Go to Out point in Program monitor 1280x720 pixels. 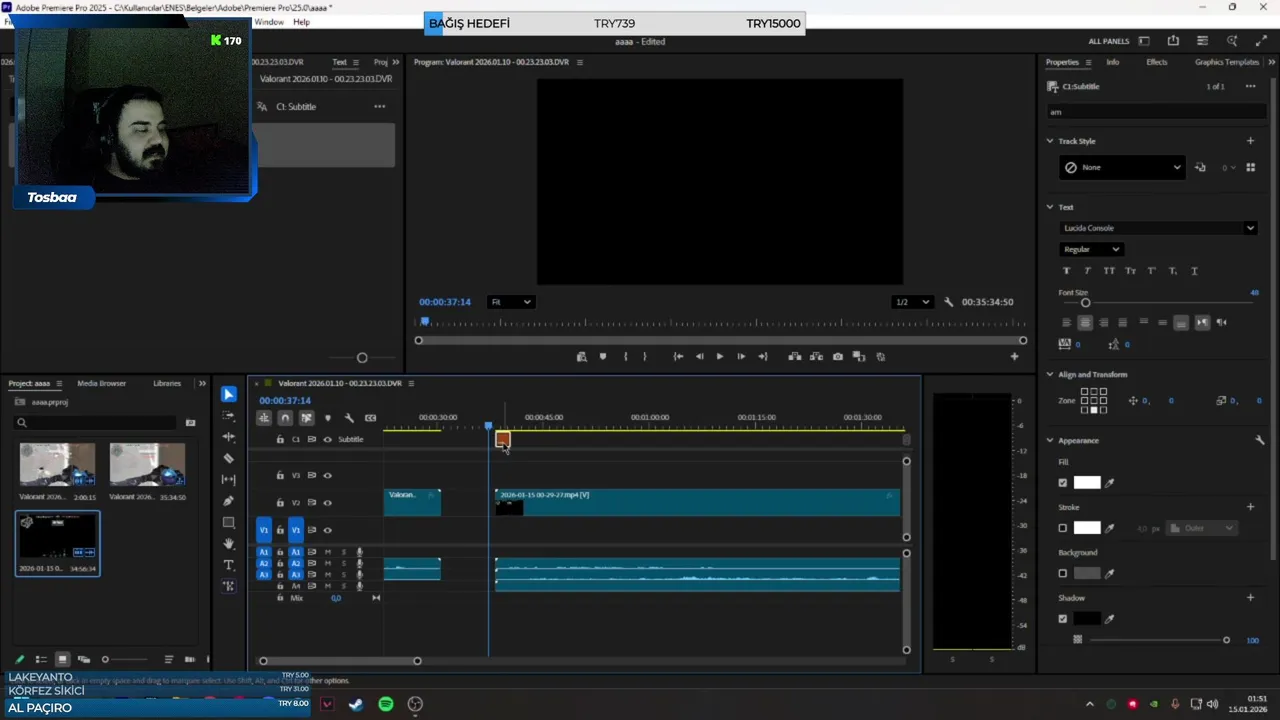pyautogui.click(x=763, y=356)
